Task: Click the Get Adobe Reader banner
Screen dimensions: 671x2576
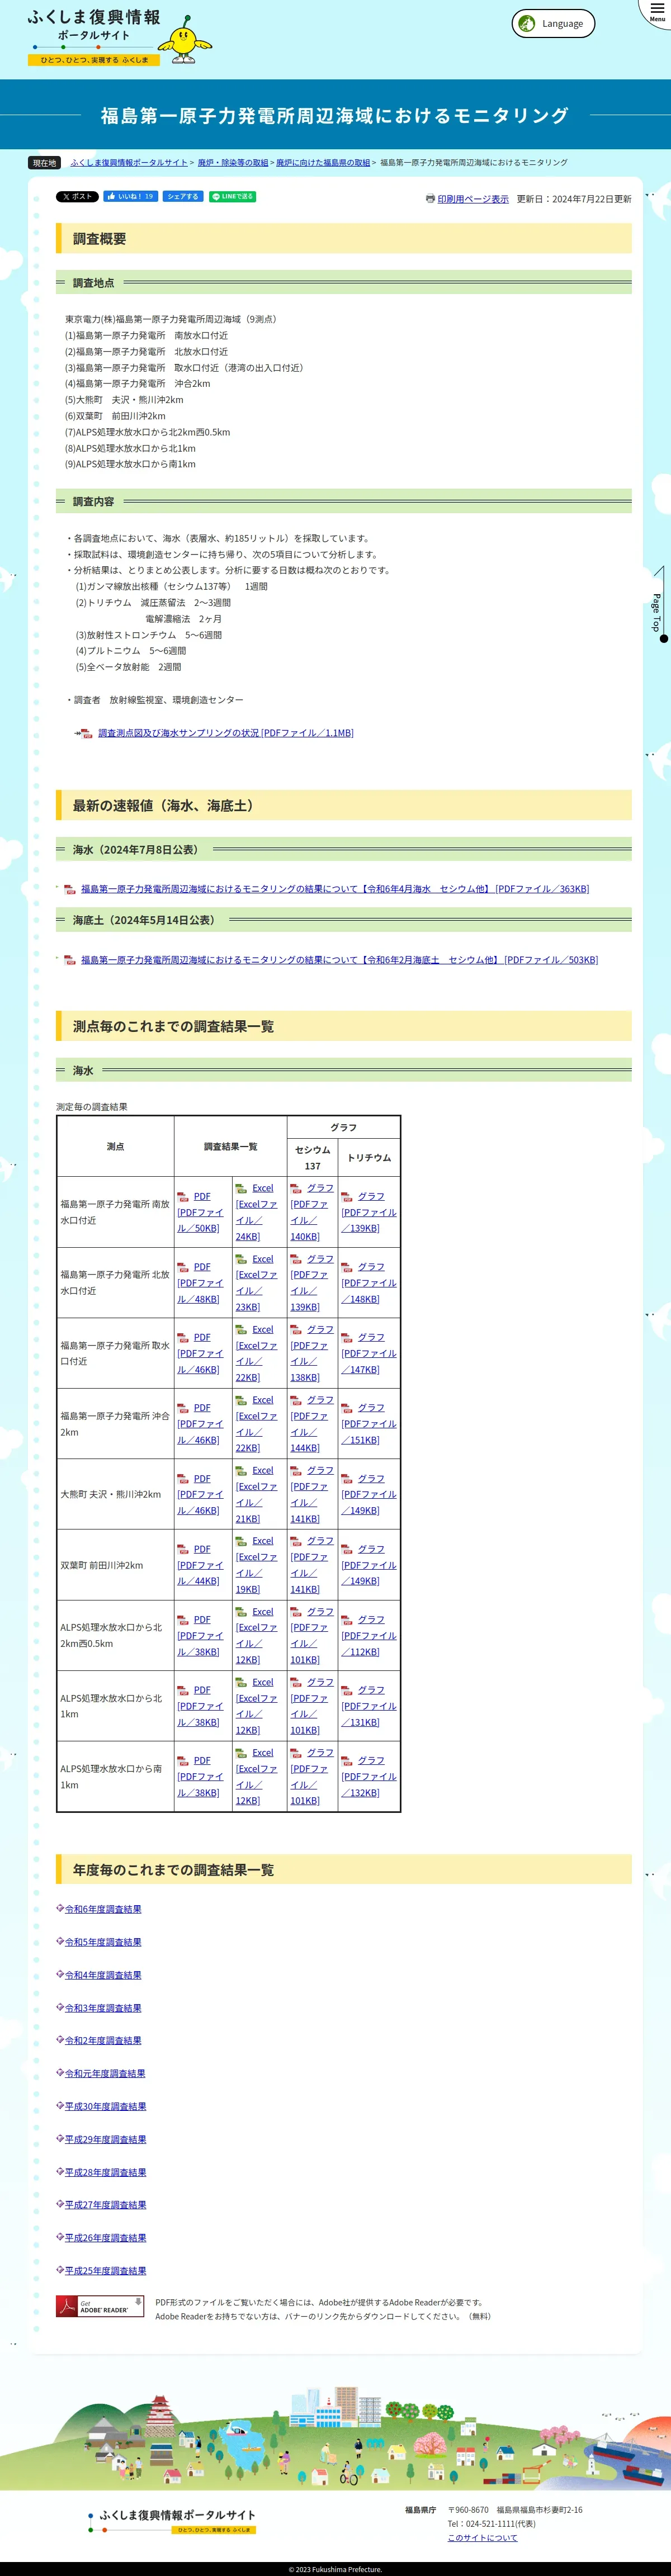Action: tap(100, 2307)
